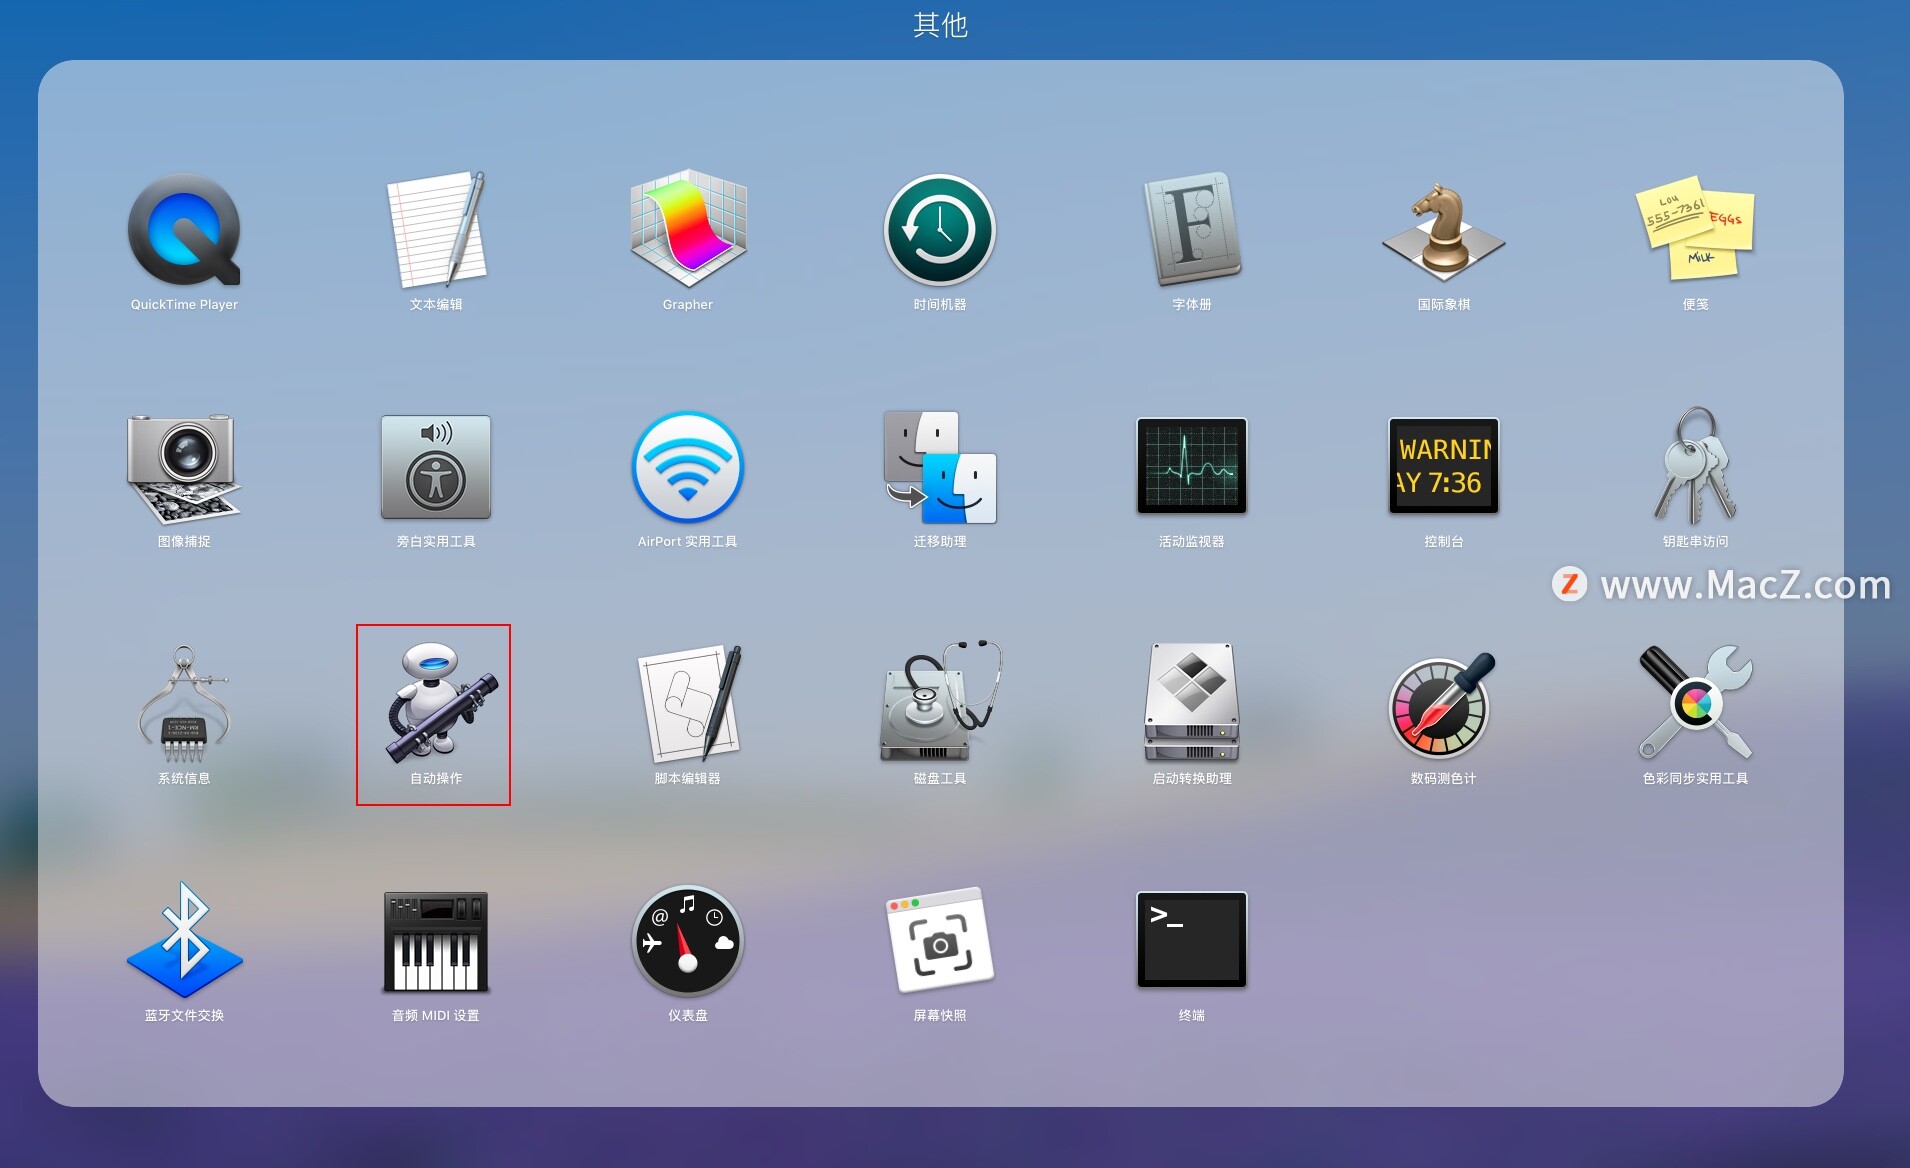This screenshot has height=1168, width=1910.
Task: Open 色彩同步实用工具 ColorSync icon
Action: coord(1696,704)
